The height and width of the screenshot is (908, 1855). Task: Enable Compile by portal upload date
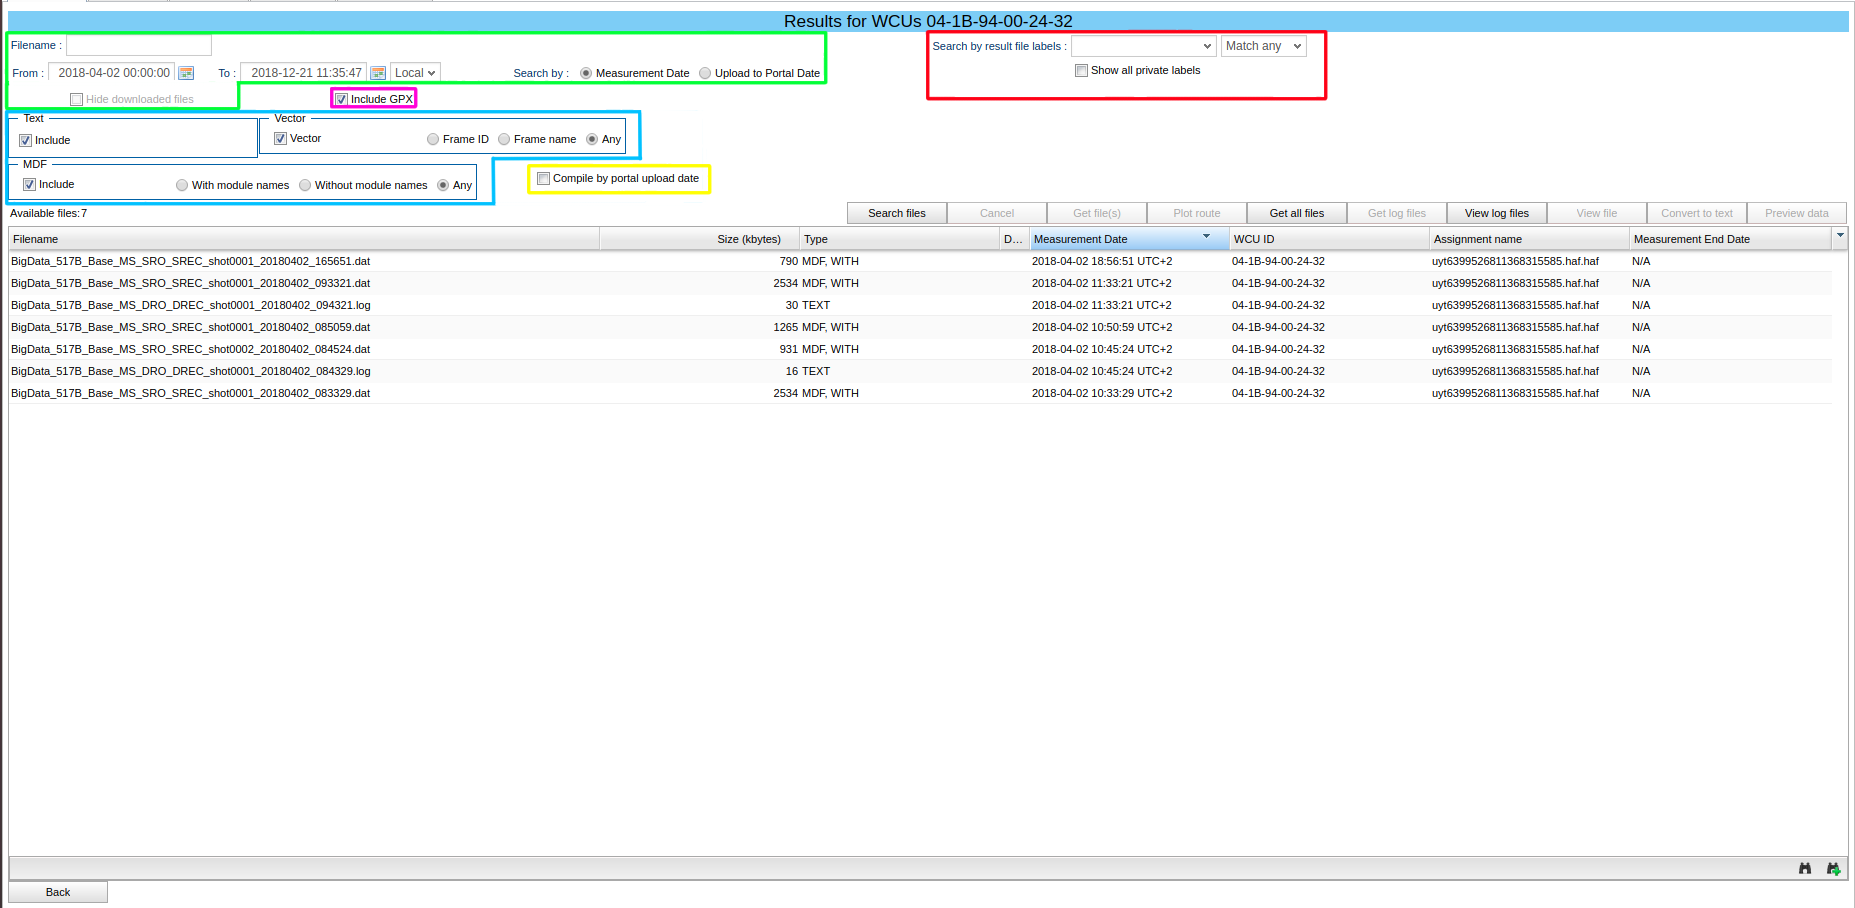544,179
